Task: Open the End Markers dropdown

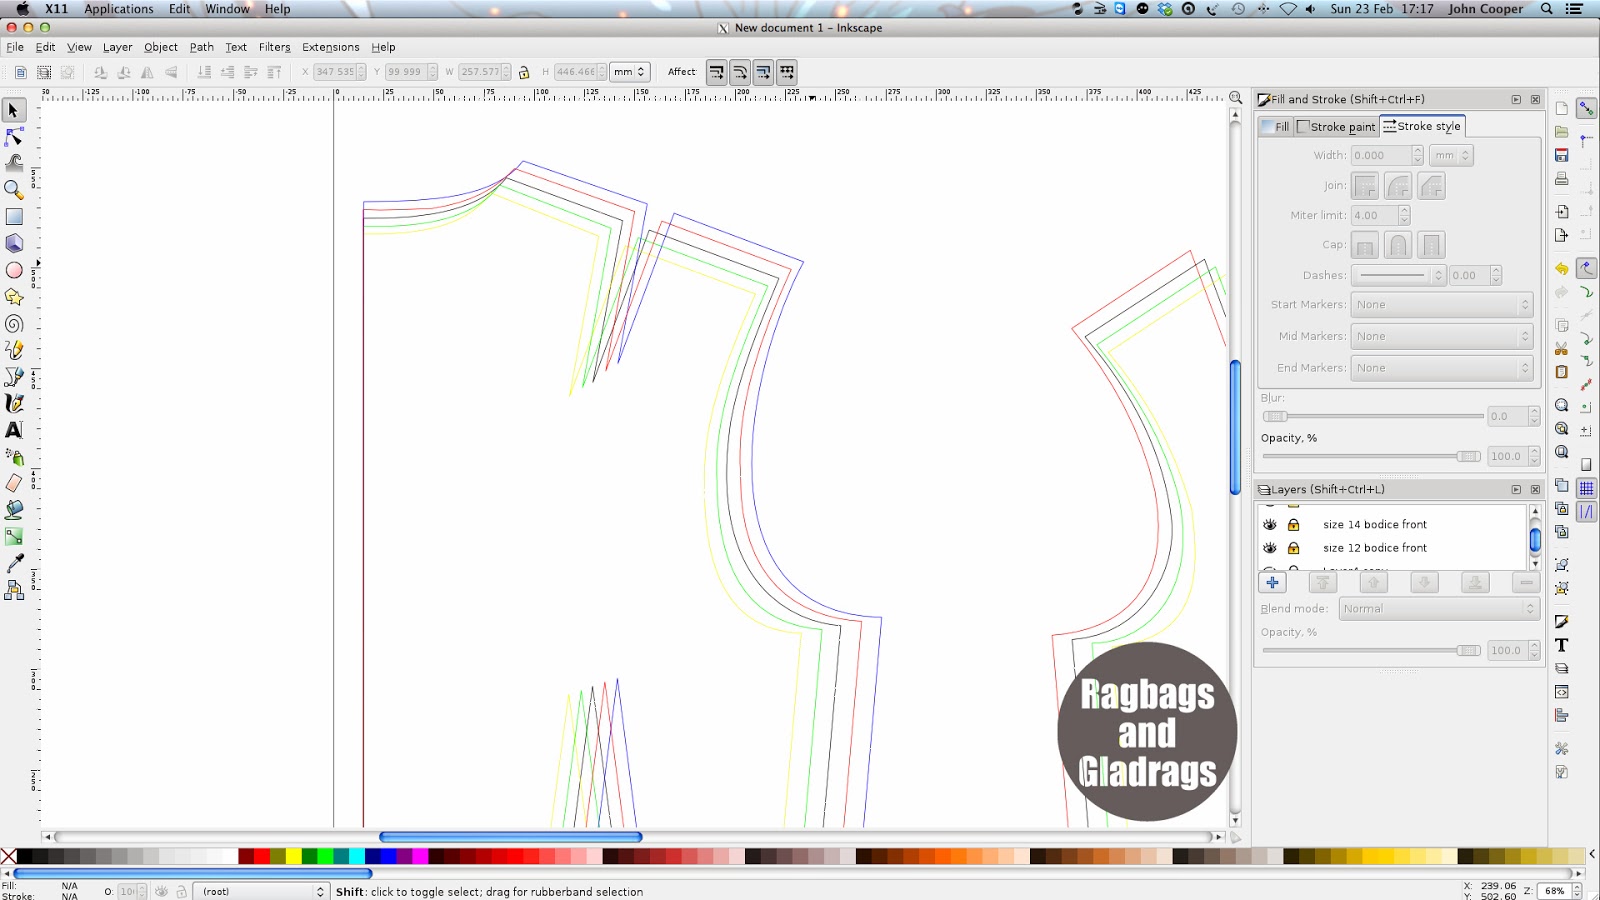Action: point(1443,368)
